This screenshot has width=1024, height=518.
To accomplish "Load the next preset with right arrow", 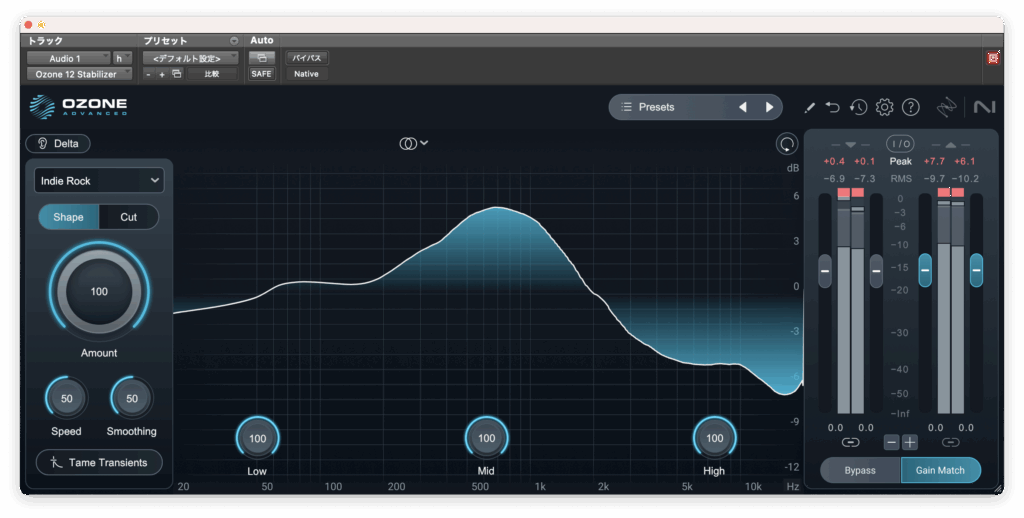I will tap(769, 107).
